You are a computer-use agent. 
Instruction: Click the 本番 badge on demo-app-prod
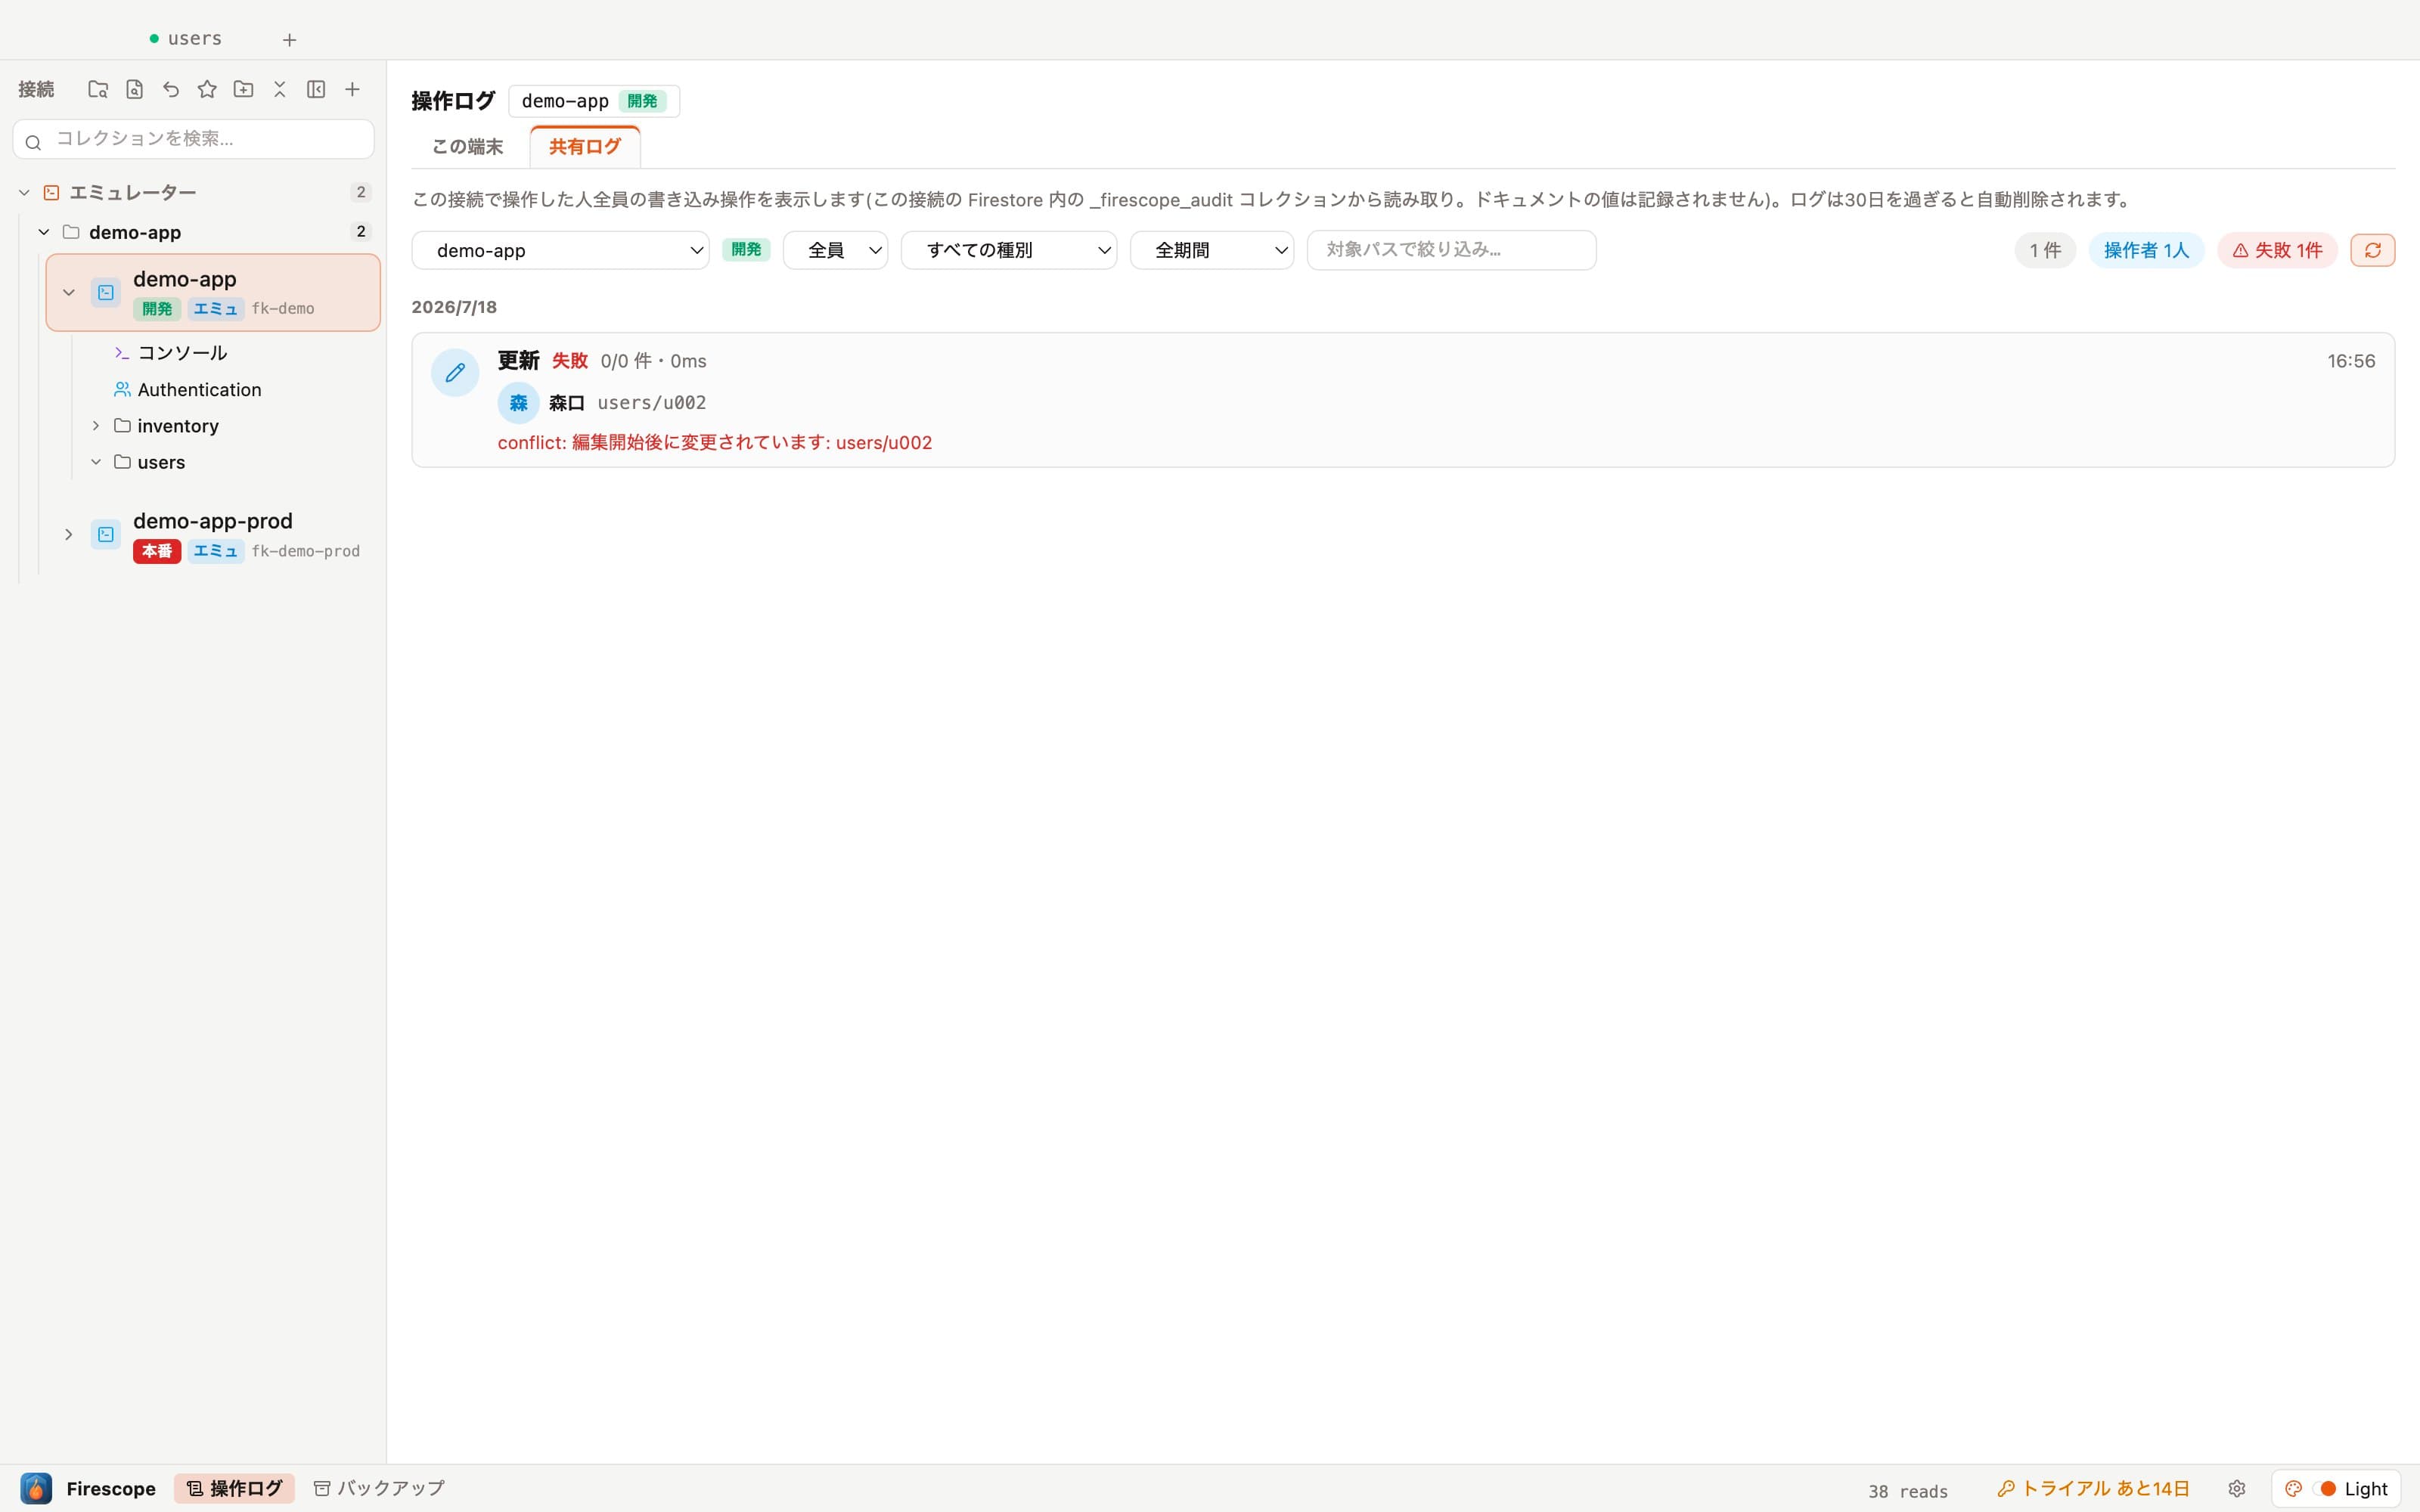click(157, 551)
